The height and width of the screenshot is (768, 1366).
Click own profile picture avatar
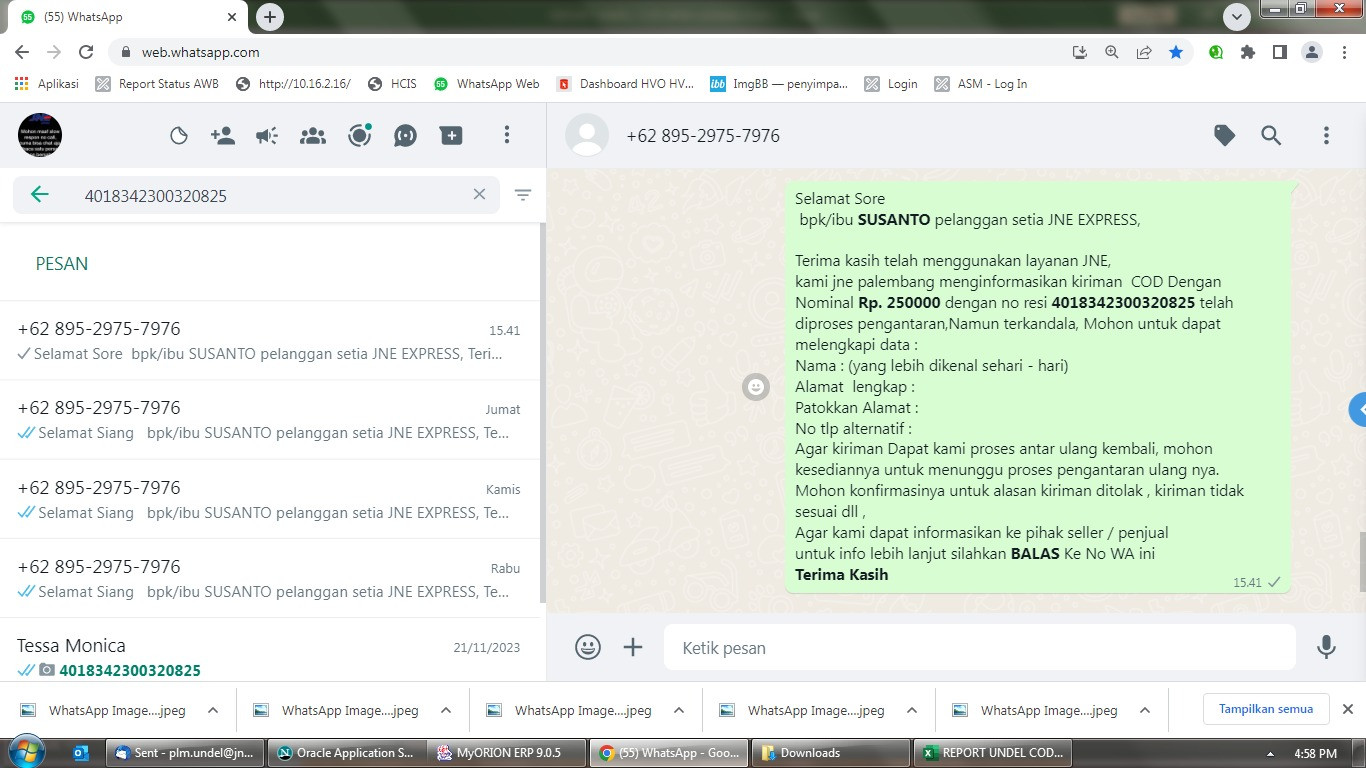40,135
